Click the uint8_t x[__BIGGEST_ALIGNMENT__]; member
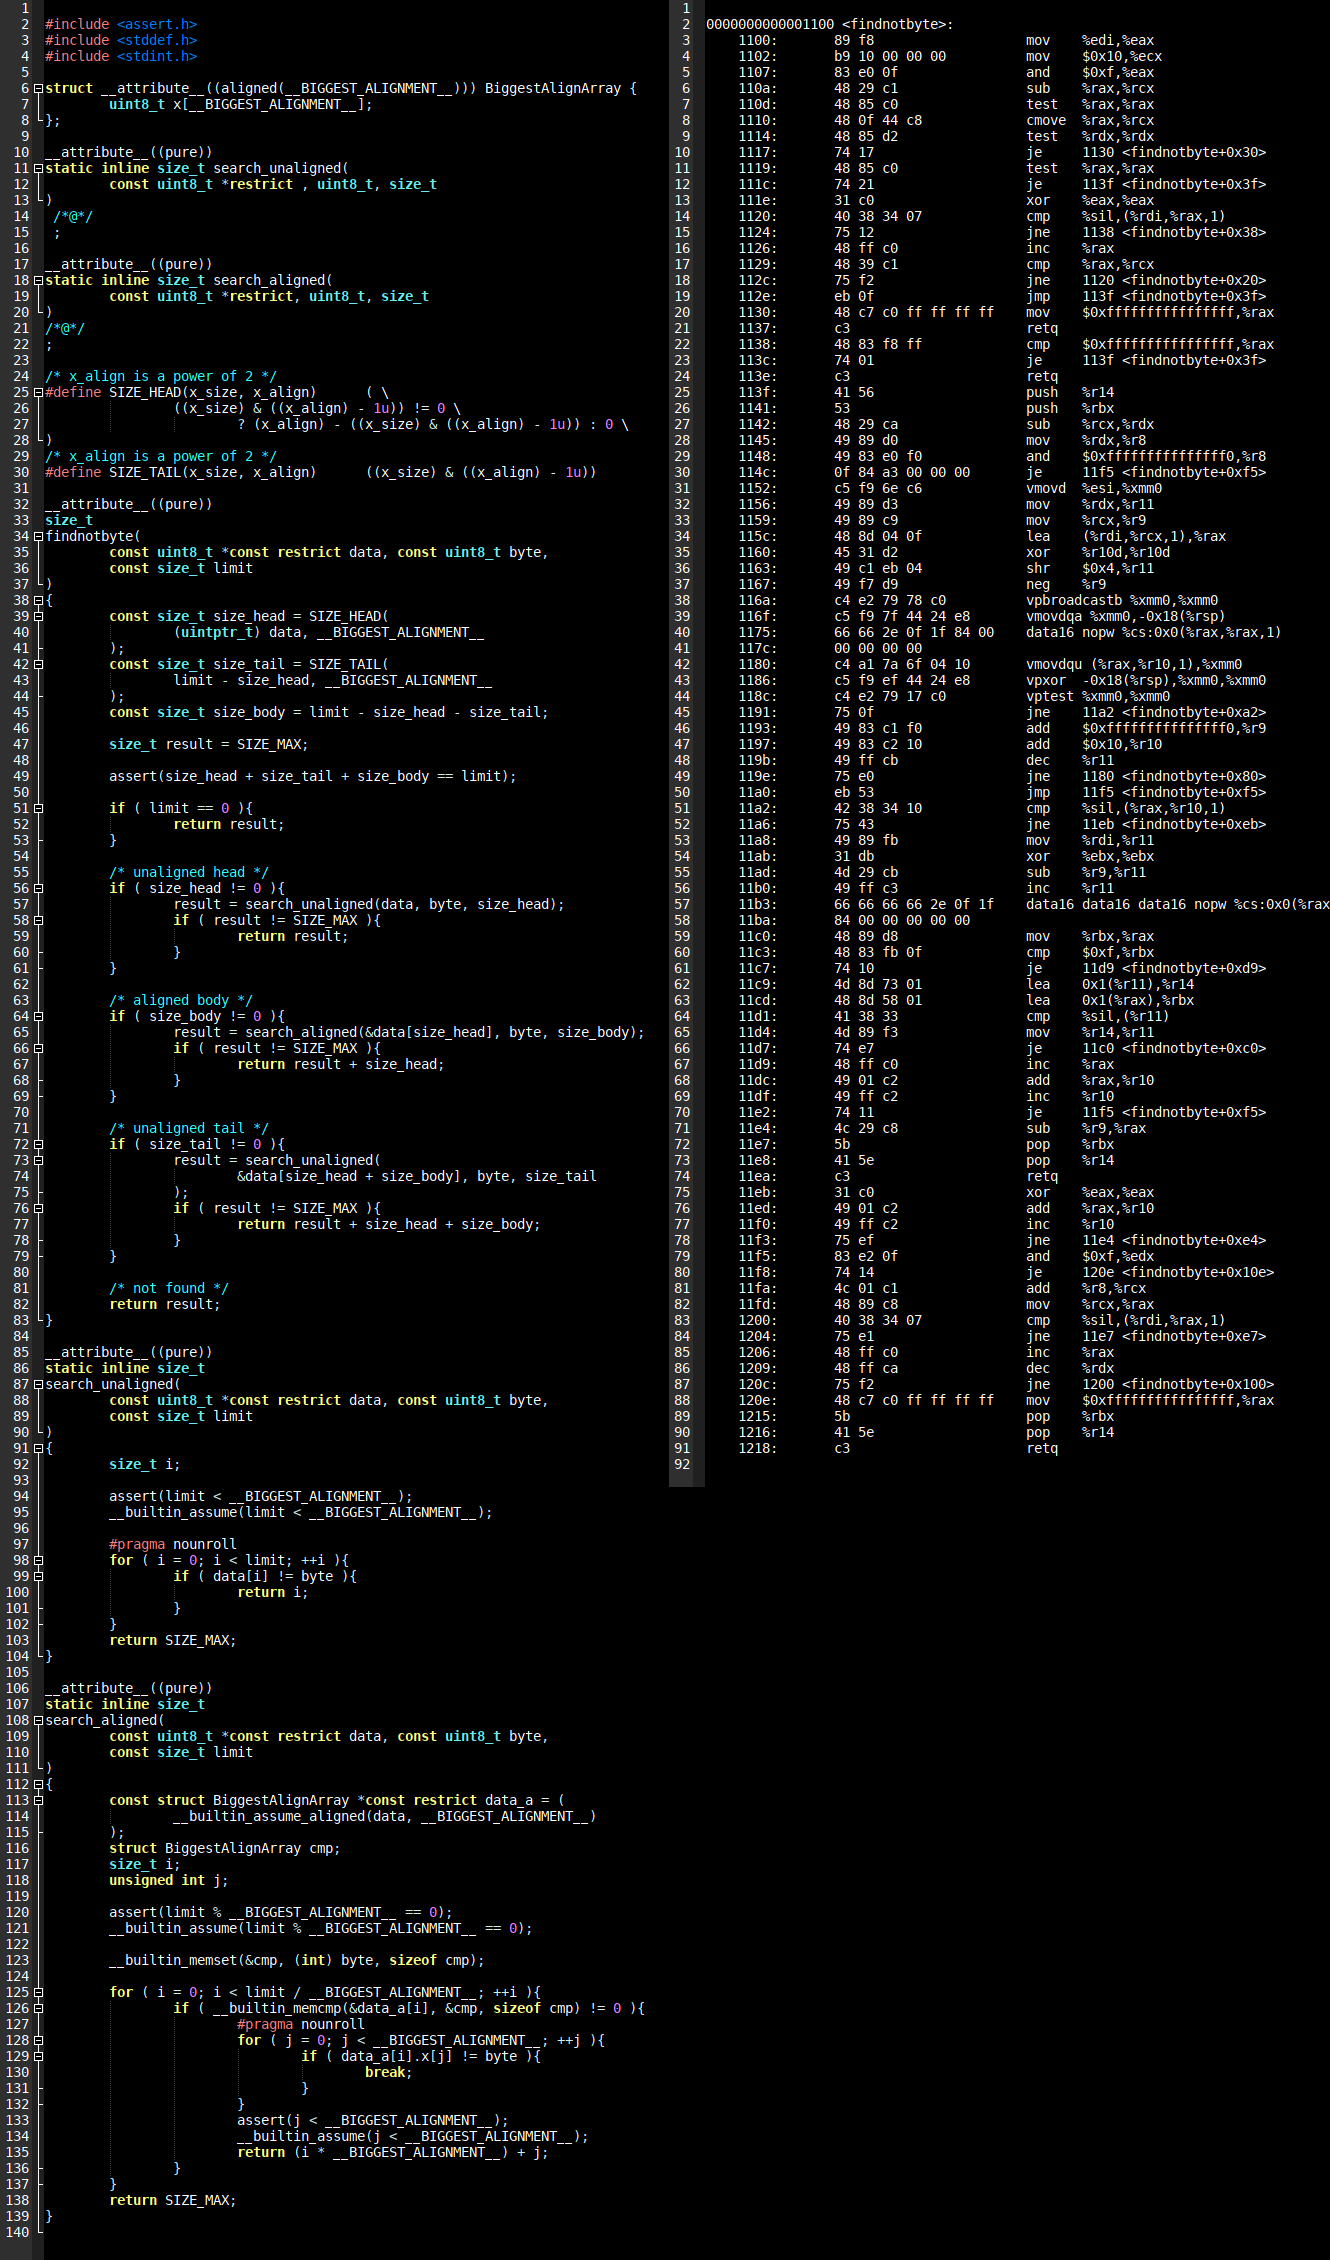The image size is (1330, 2260). pyautogui.click(x=241, y=105)
